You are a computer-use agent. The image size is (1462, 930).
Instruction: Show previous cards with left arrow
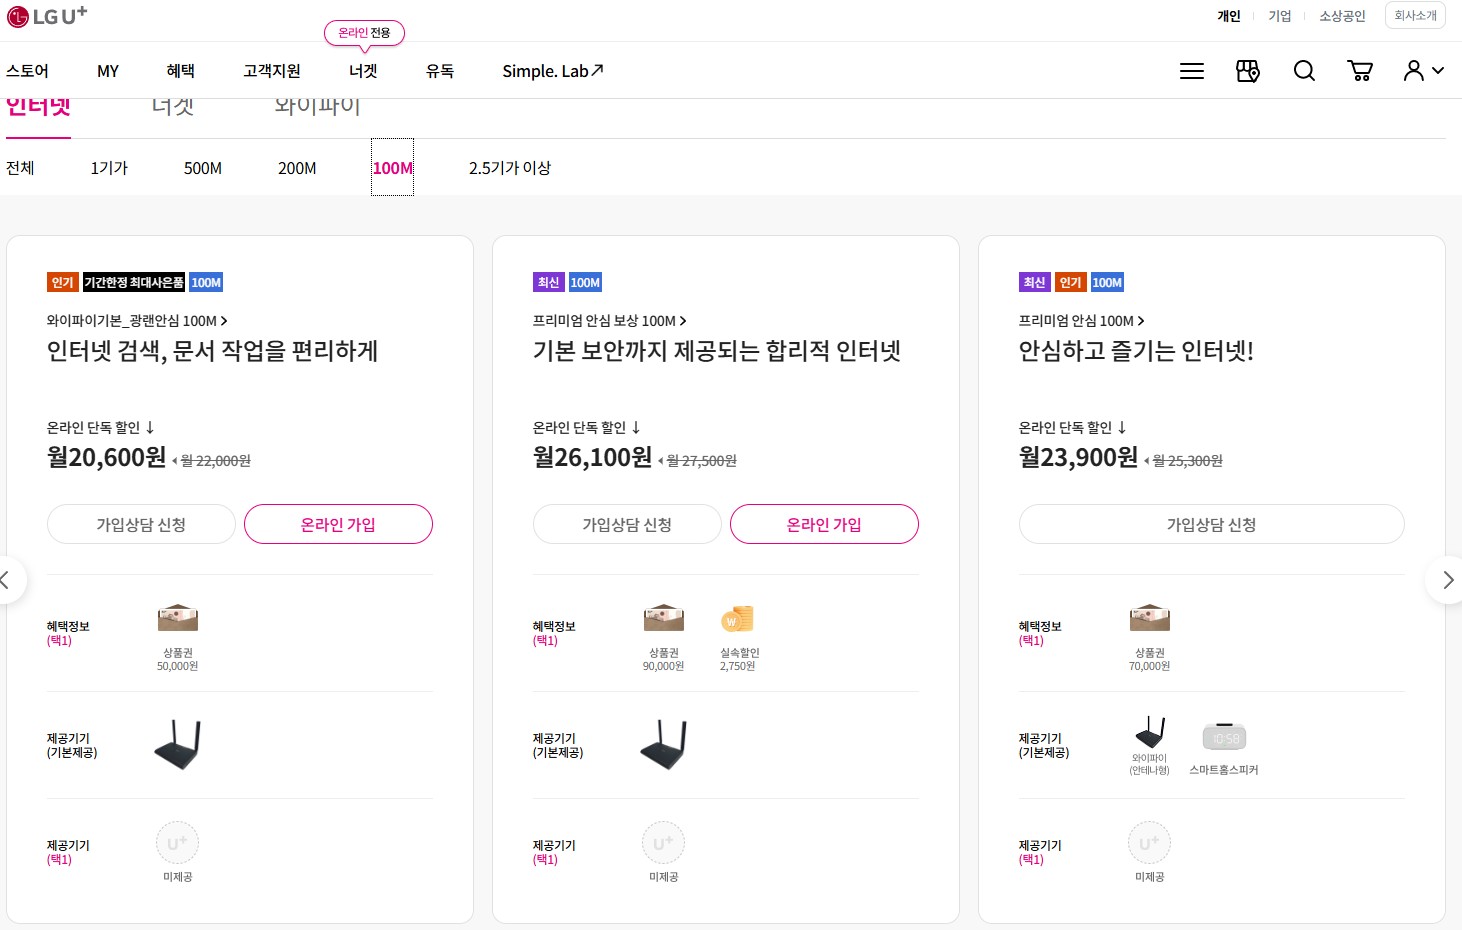point(8,580)
